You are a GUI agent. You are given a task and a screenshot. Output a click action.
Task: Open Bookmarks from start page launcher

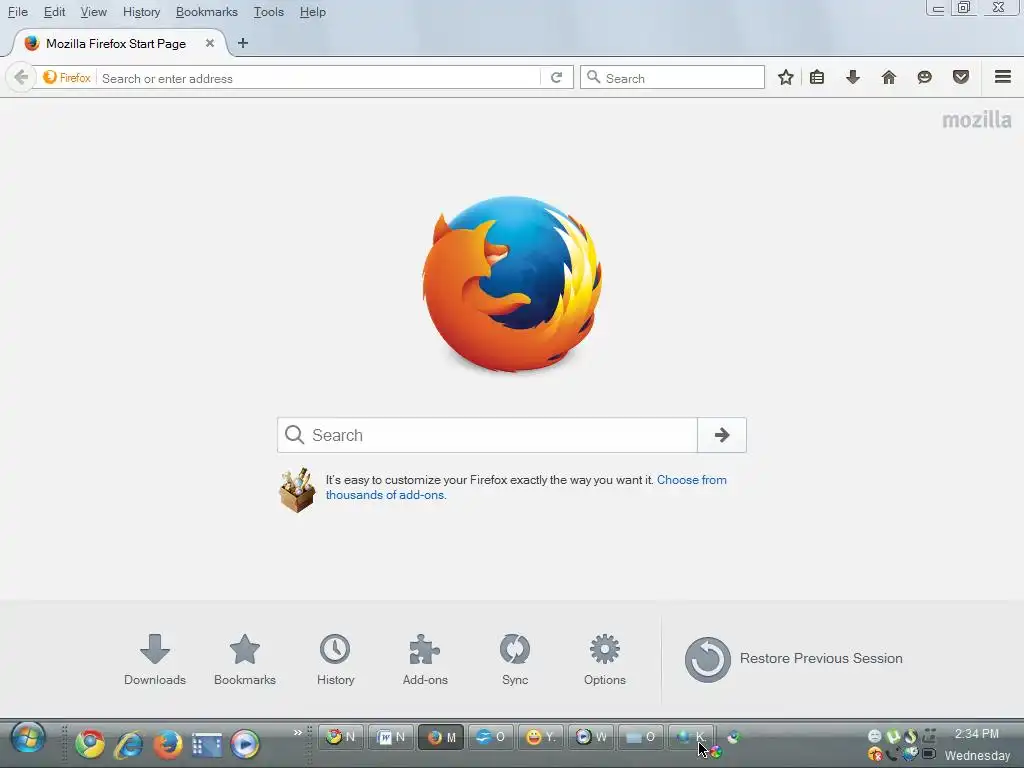tap(245, 660)
